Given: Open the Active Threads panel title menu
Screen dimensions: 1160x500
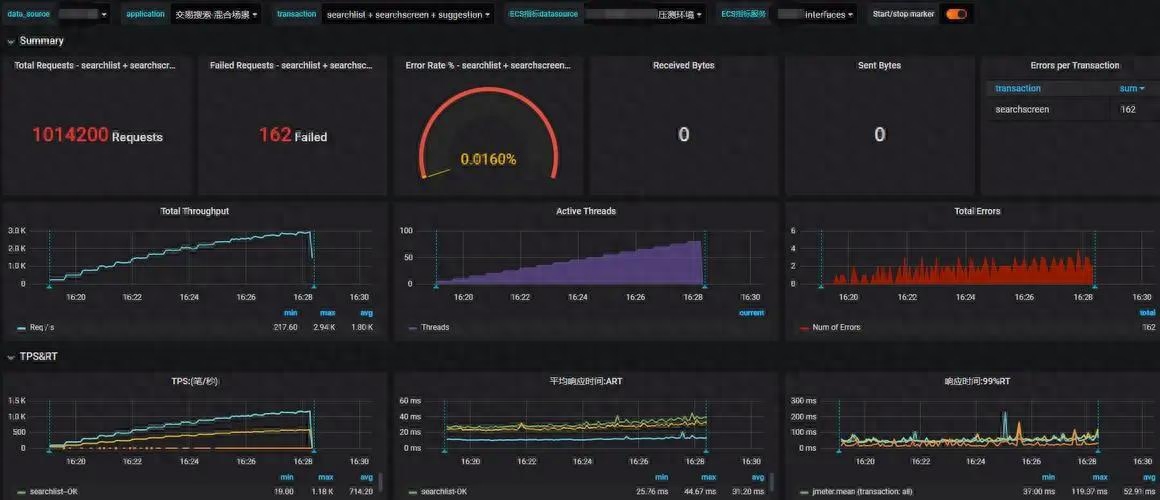Looking at the screenshot, I should [x=586, y=211].
